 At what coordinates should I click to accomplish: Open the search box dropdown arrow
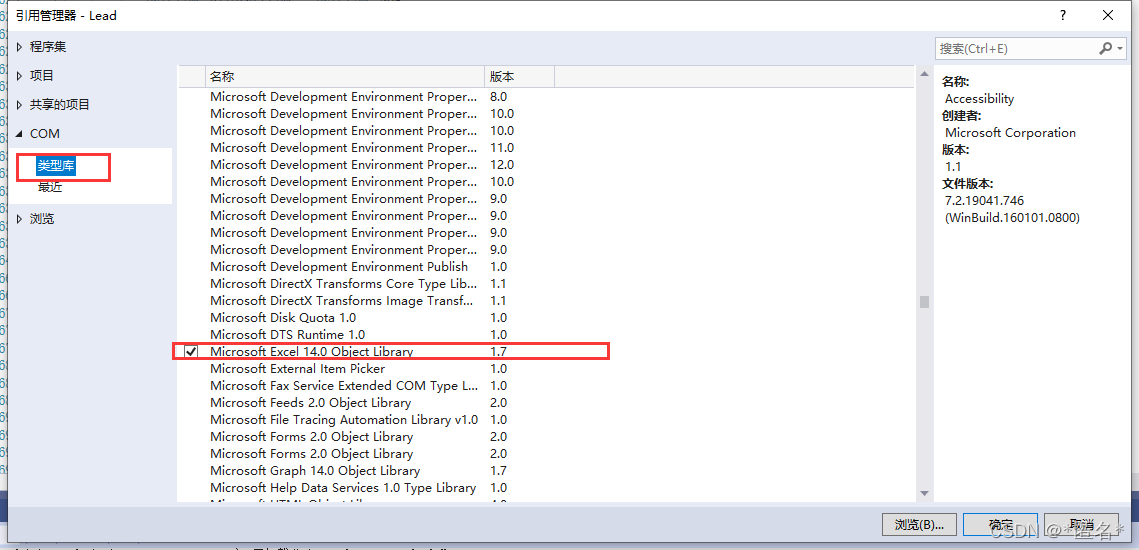pyautogui.click(x=1120, y=49)
